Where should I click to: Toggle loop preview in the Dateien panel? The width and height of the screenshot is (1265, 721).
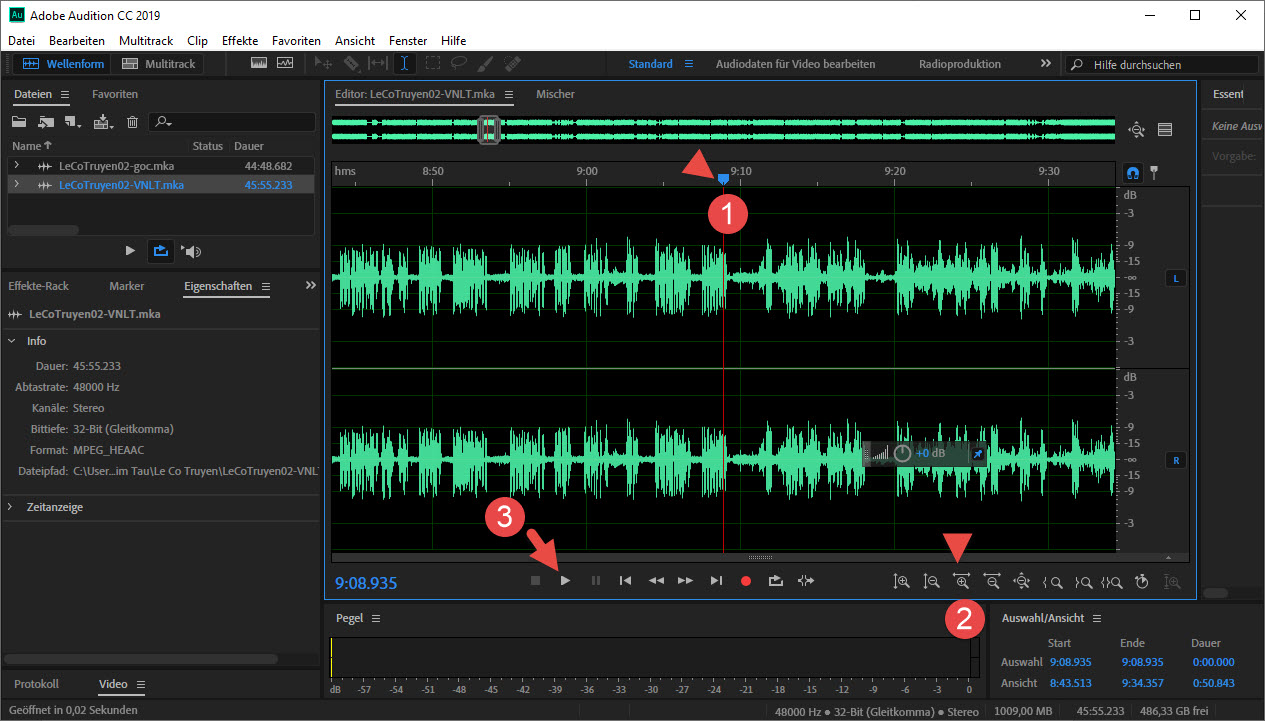pos(160,251)
